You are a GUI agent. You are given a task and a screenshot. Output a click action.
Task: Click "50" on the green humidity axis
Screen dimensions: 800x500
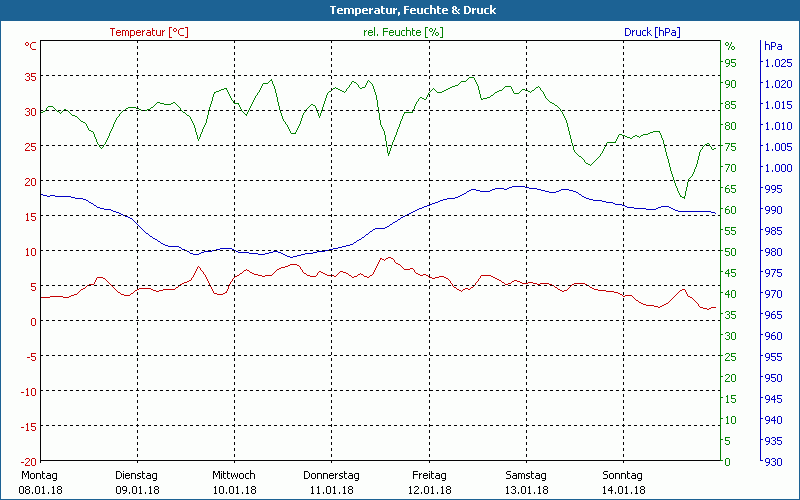(x=731, y=252)
